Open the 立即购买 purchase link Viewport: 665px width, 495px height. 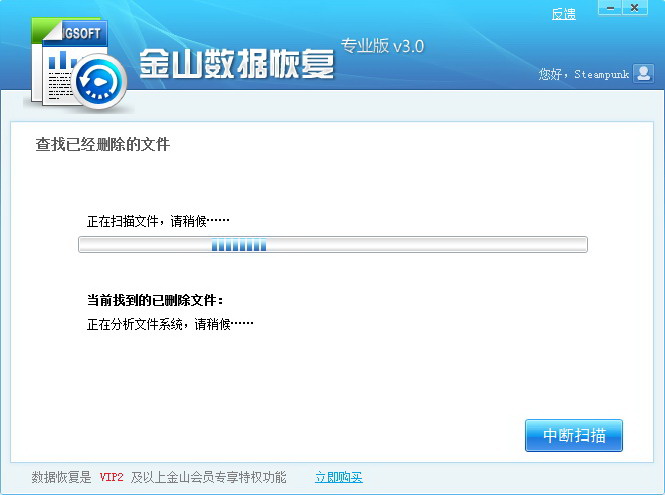[x=338, y=477]
